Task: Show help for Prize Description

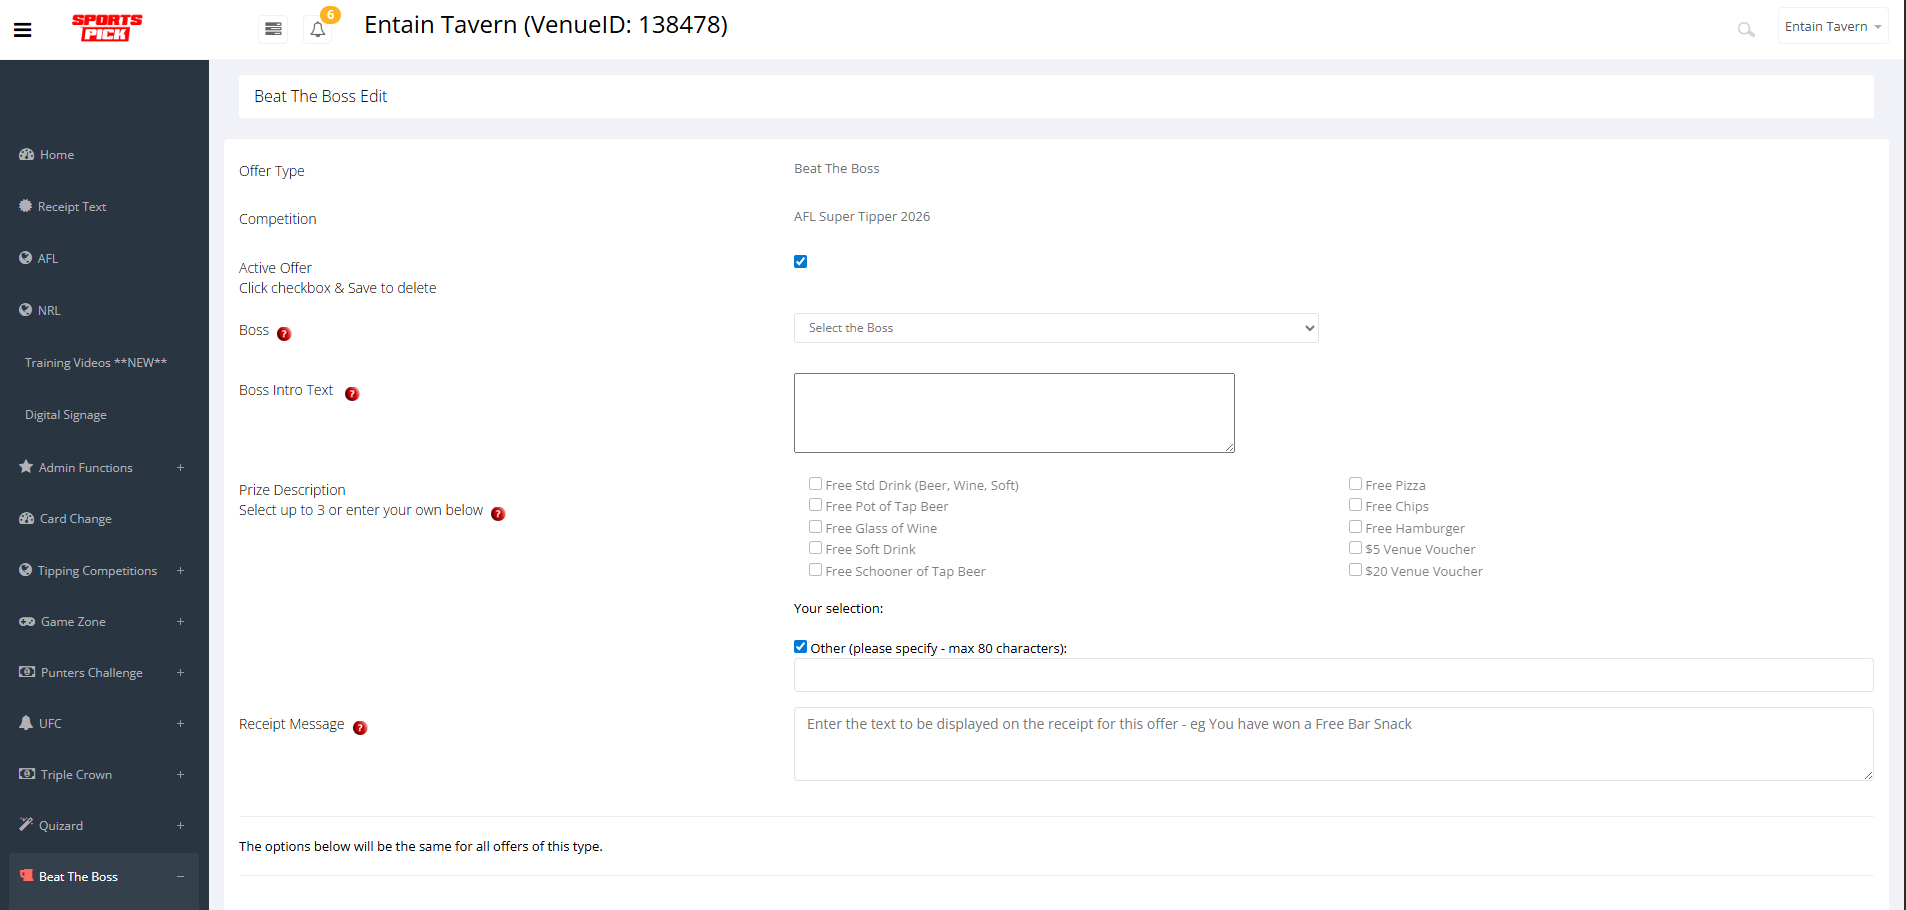Action: tap(498, 514)
